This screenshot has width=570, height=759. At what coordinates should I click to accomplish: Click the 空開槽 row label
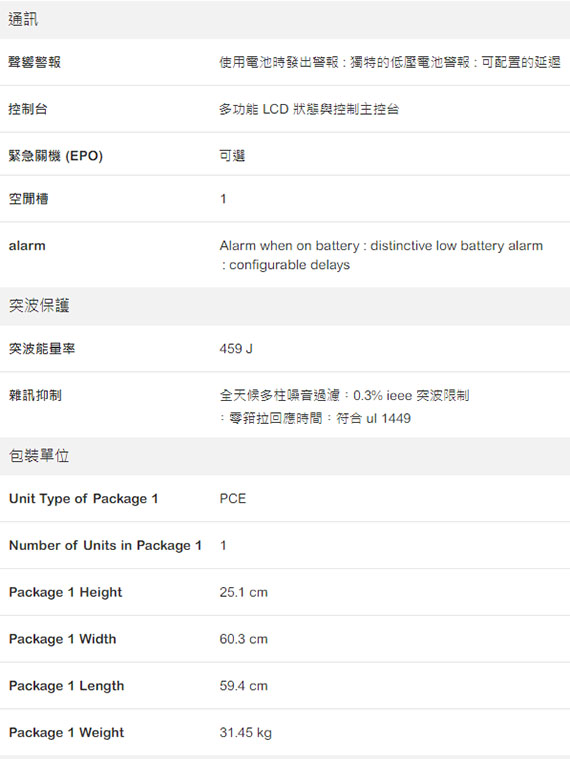(x=28, y=198)
